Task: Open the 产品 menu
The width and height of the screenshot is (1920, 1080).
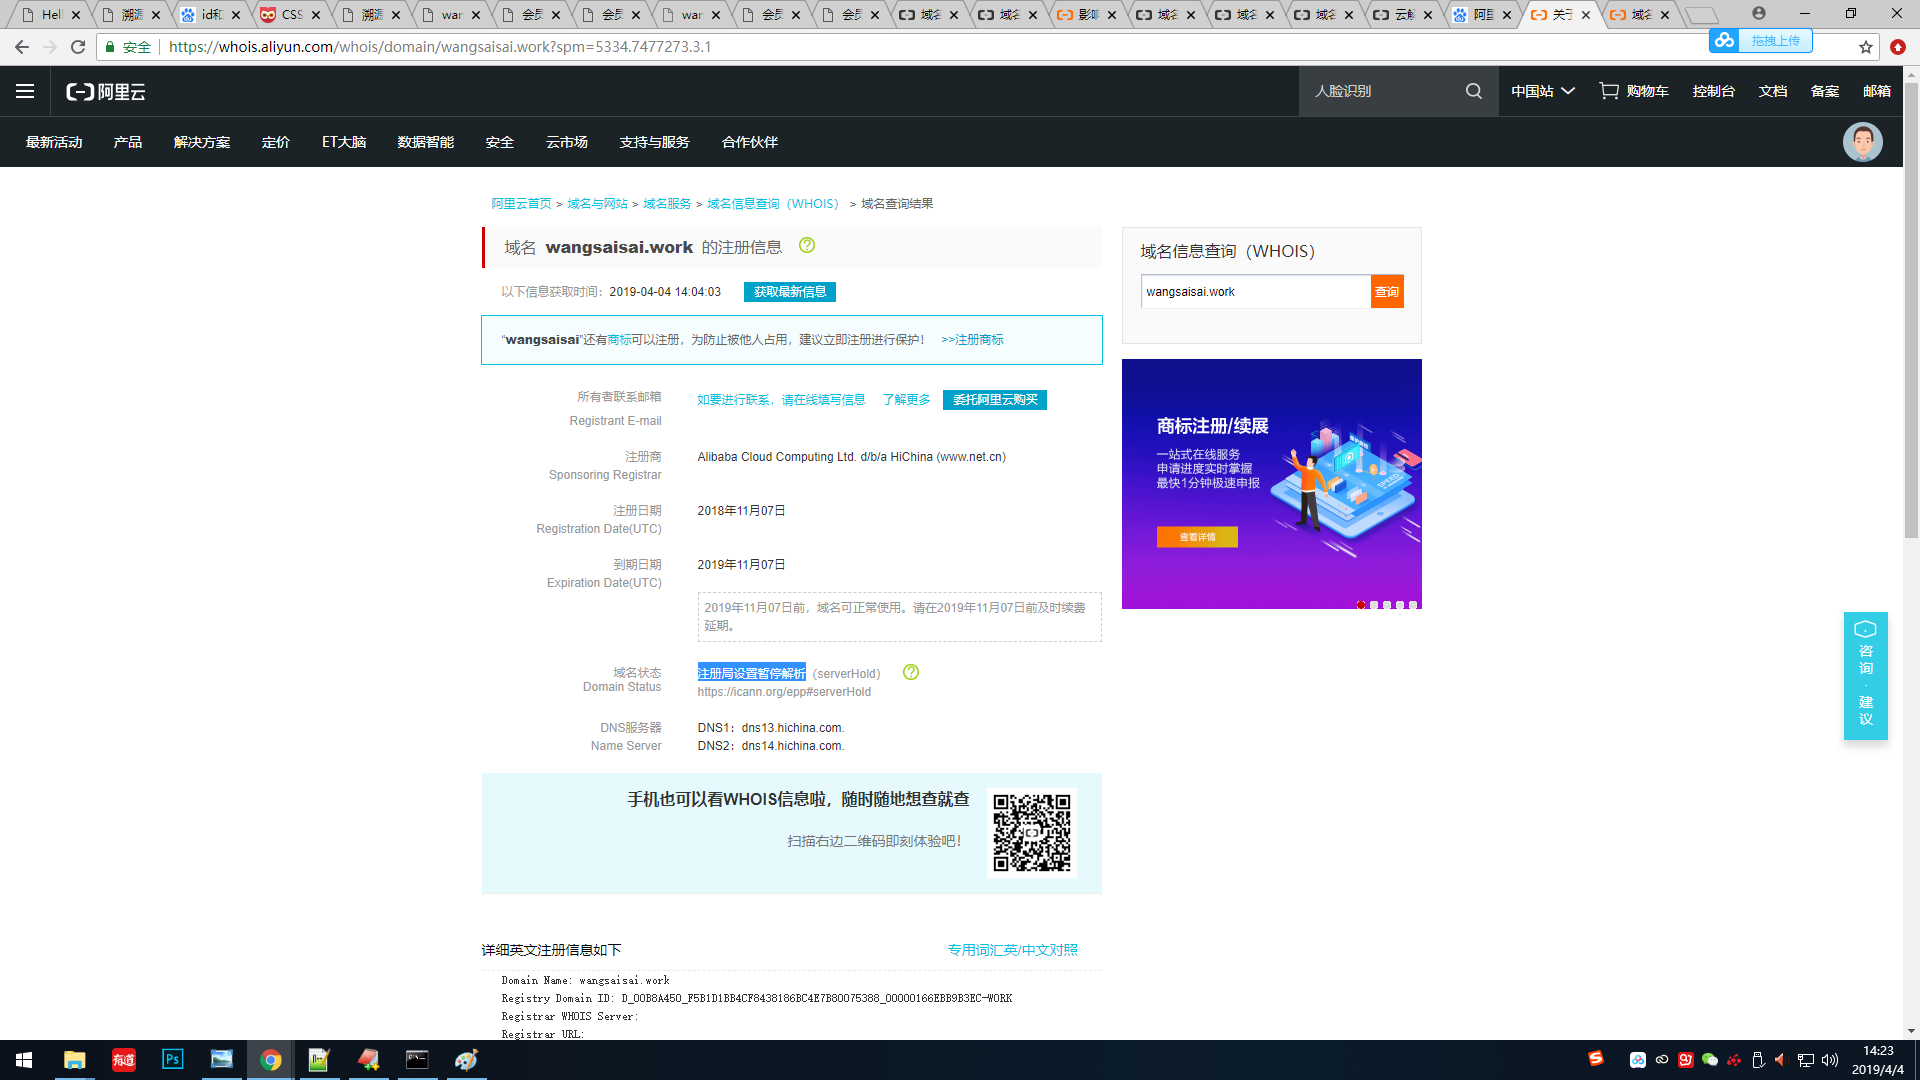Action: point(128,142)
